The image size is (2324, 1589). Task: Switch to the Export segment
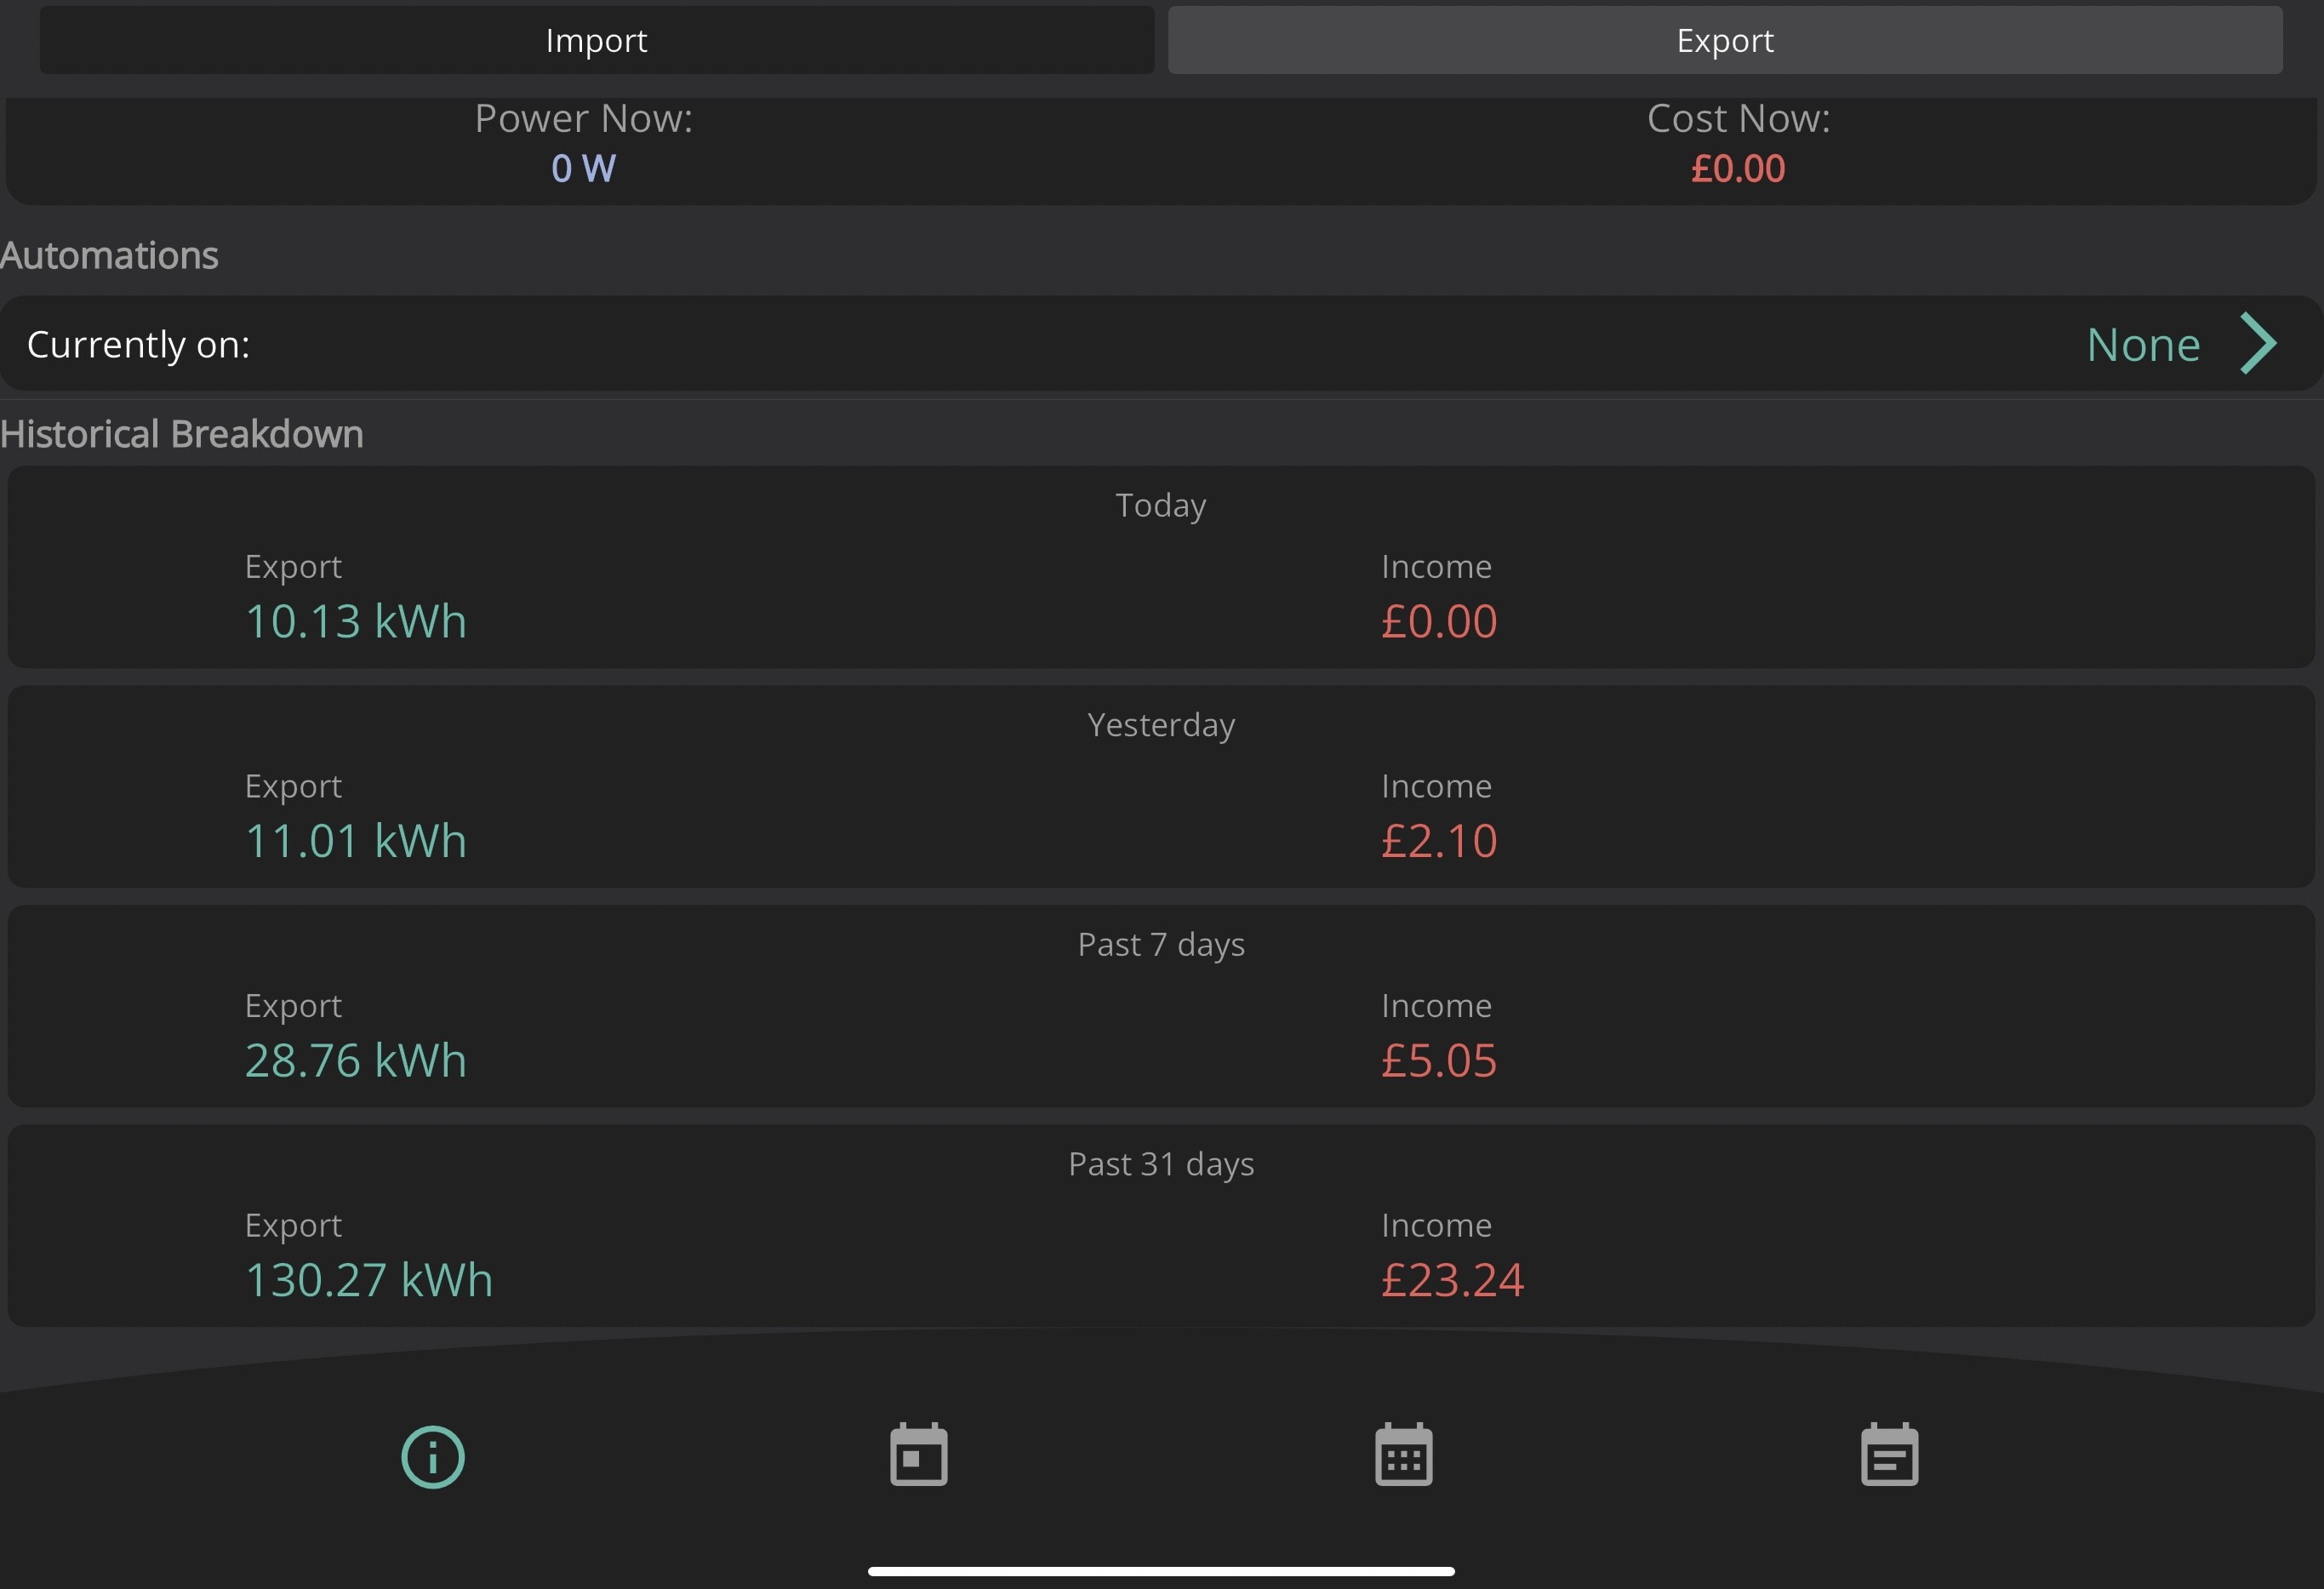coord(1725,40)
